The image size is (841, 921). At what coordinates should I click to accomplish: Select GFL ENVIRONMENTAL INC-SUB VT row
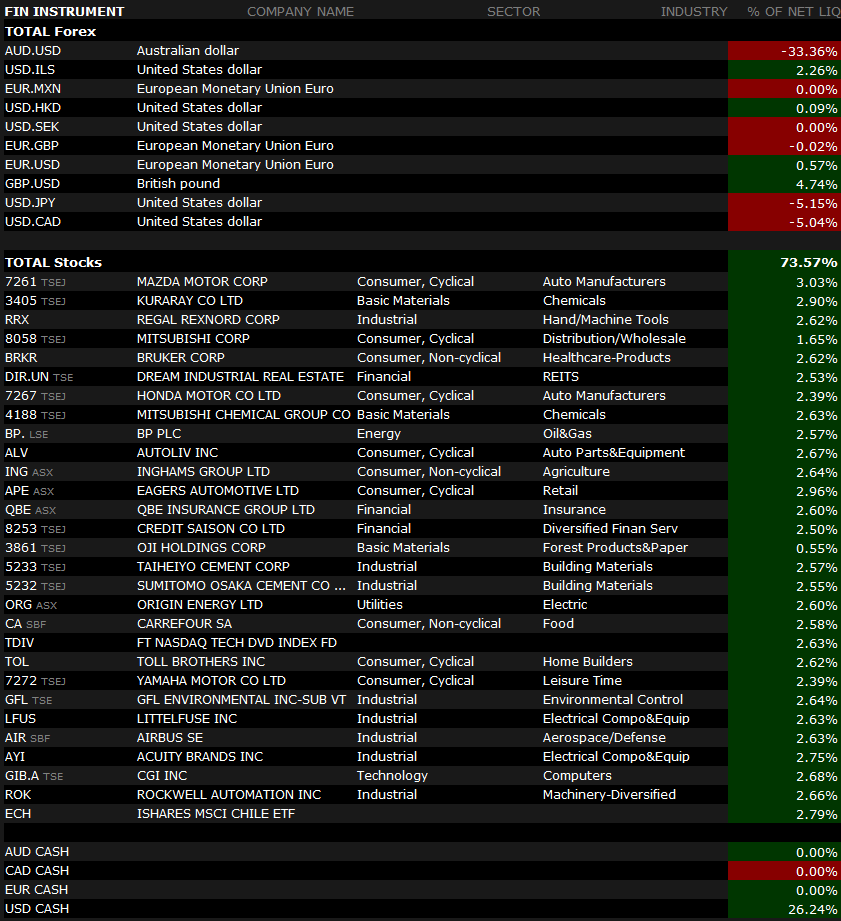[420, 700]
